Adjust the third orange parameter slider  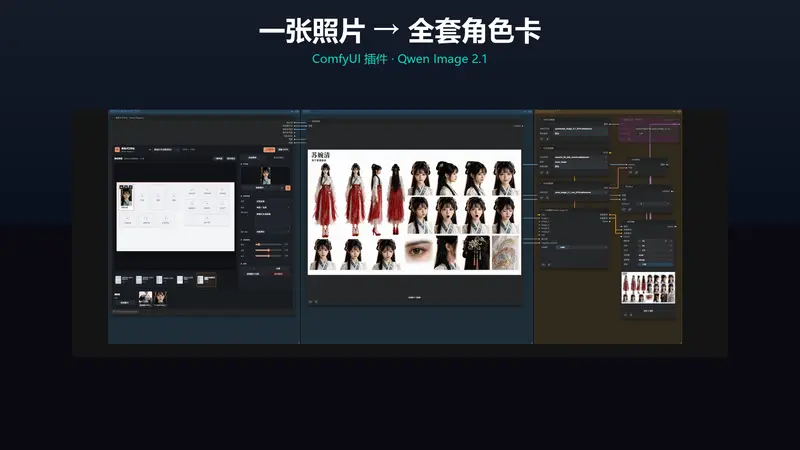pyautogui.click(x=269, y=256)
